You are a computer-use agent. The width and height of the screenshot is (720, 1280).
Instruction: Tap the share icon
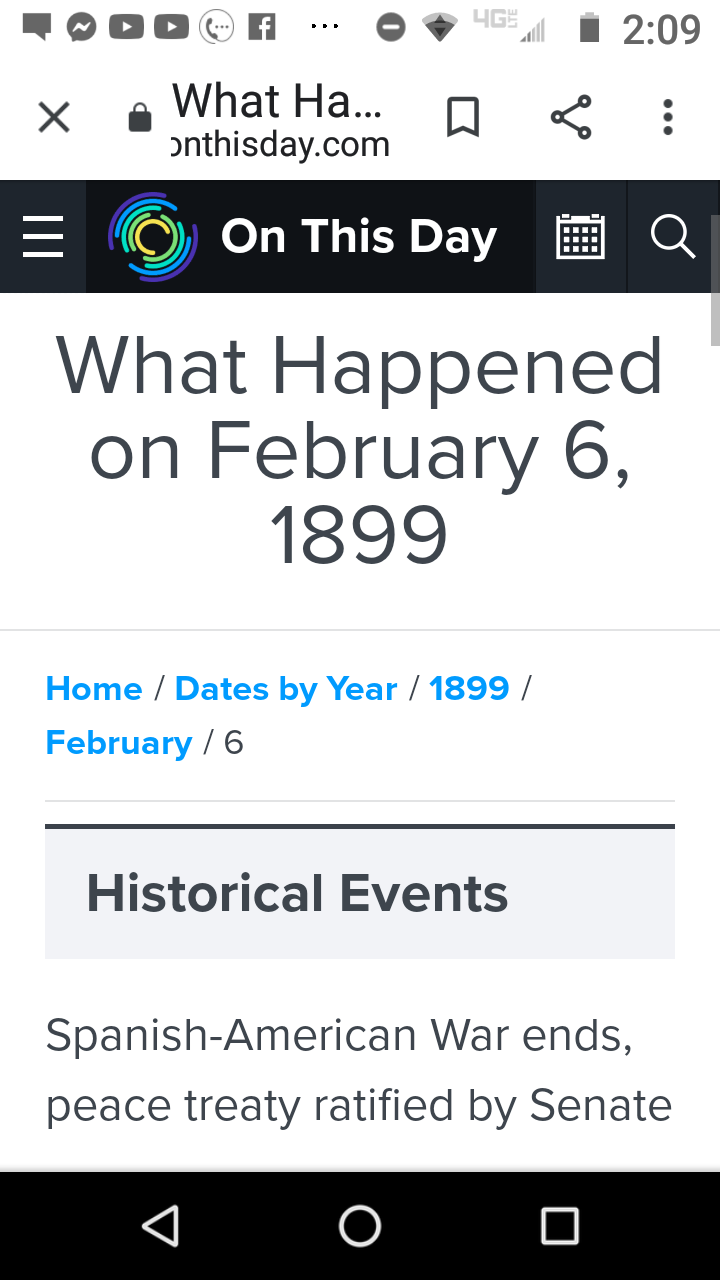point(571,118)
